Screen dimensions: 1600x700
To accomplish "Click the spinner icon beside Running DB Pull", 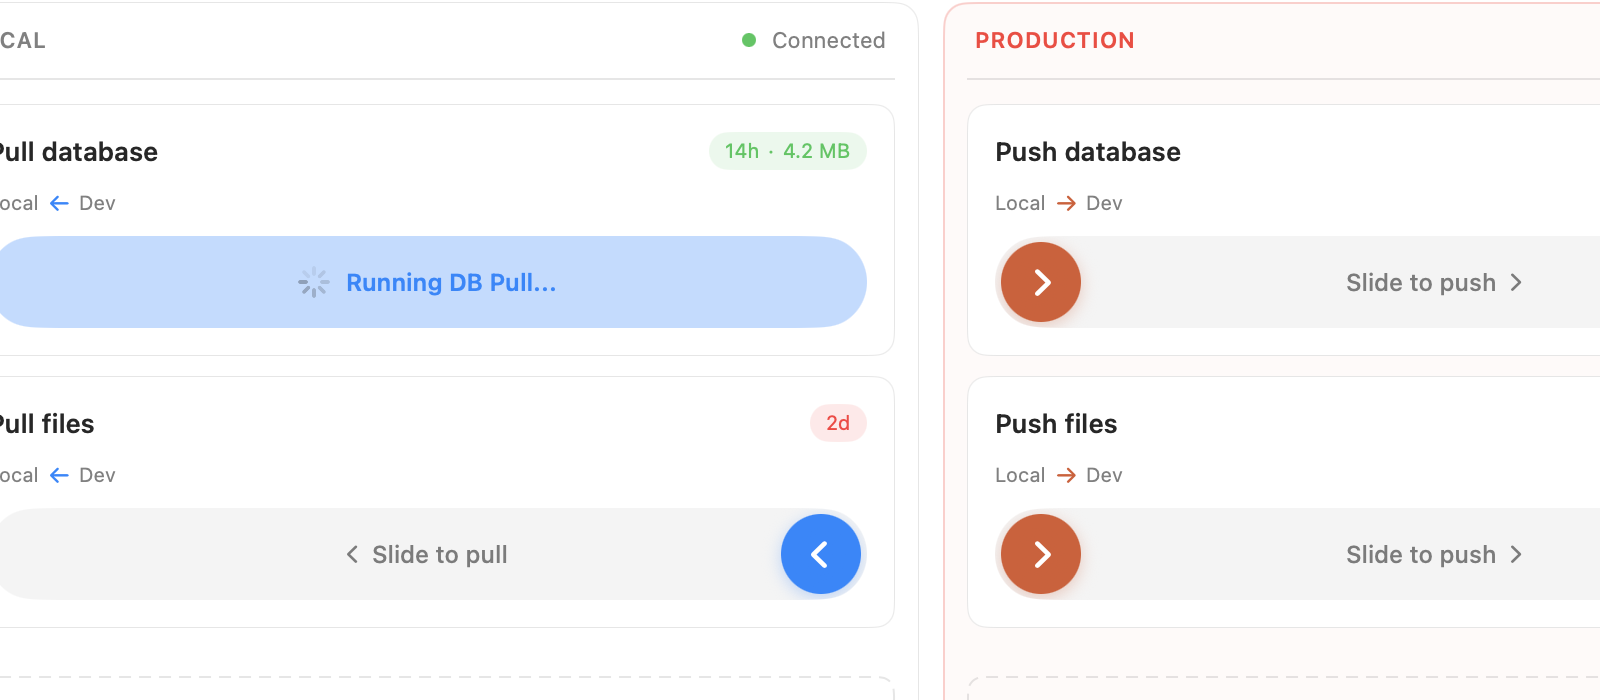I will click(313, 283).
